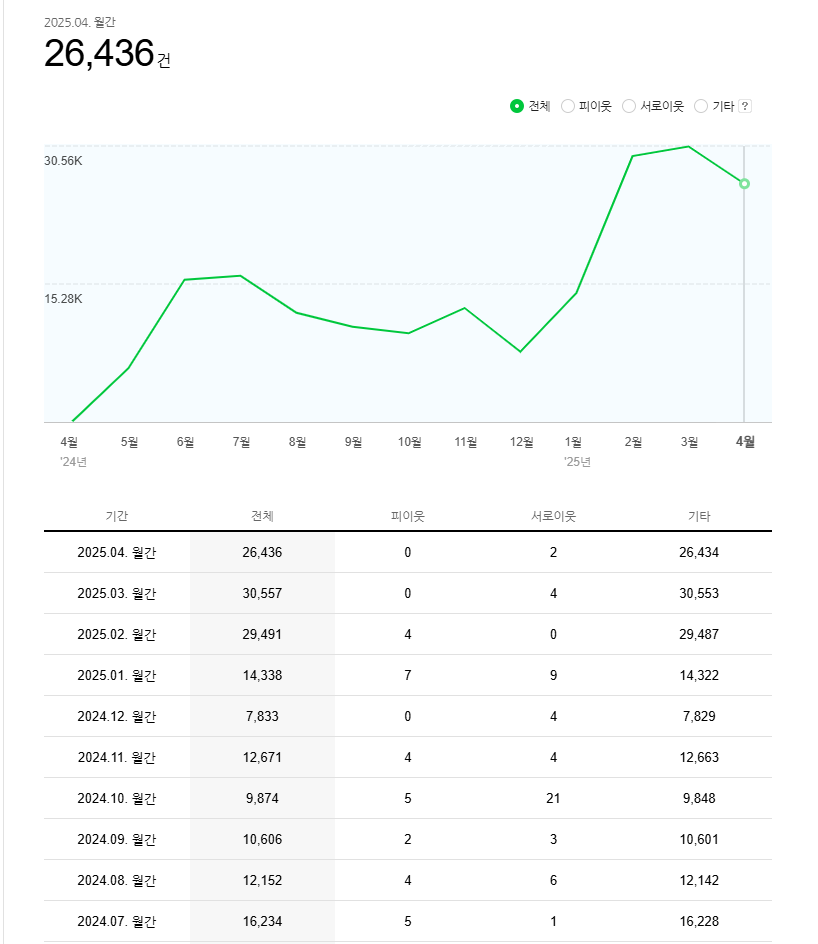This screenshot has height=944, width=818.
Task: Click the 15.28K y-axis label
Action: [63, 299]
